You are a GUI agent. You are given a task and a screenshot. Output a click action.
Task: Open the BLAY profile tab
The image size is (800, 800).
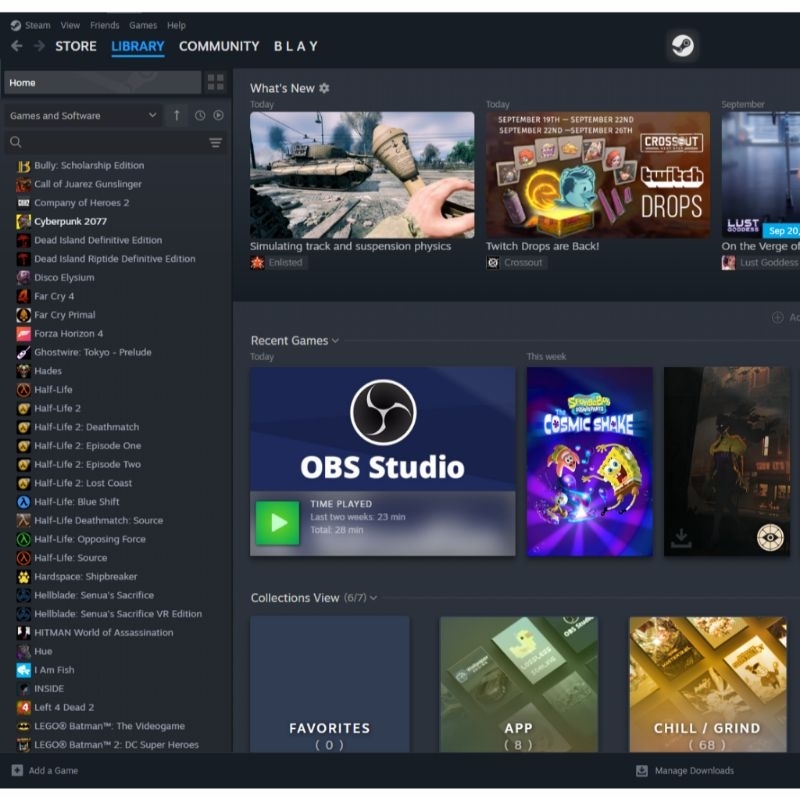[296, 46]
